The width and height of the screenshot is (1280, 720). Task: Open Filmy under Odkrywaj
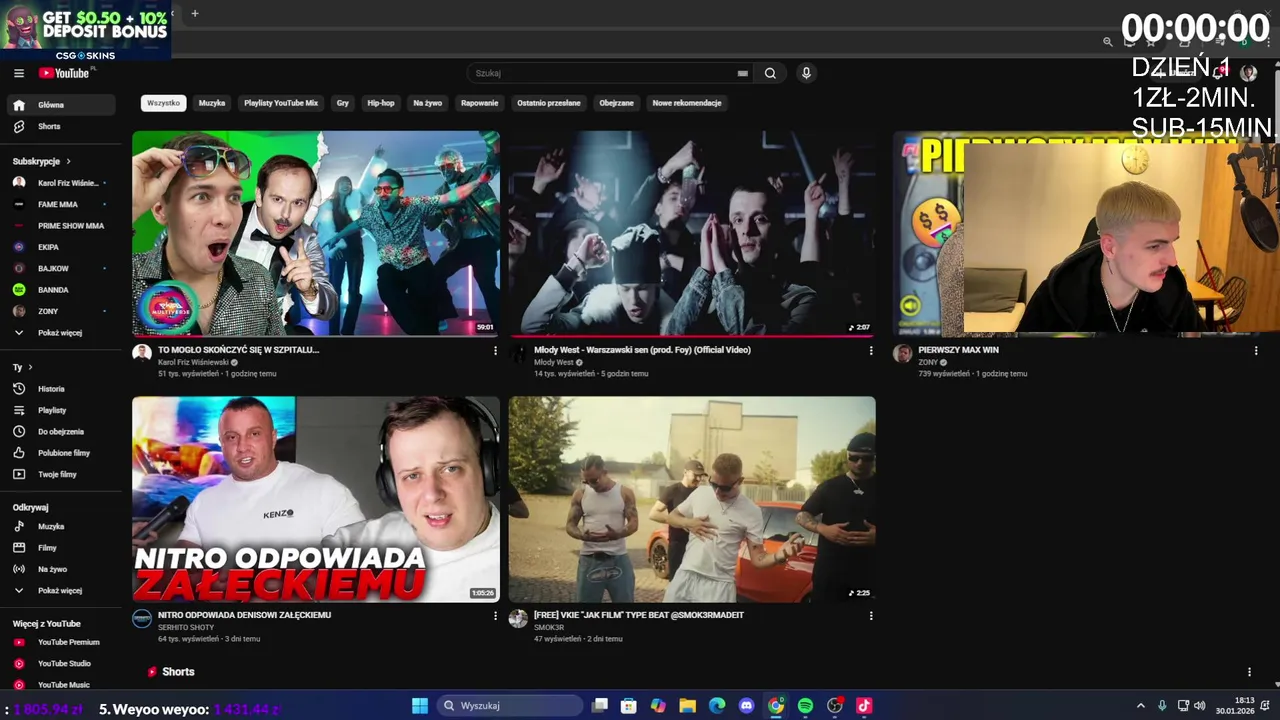[62, 548]
